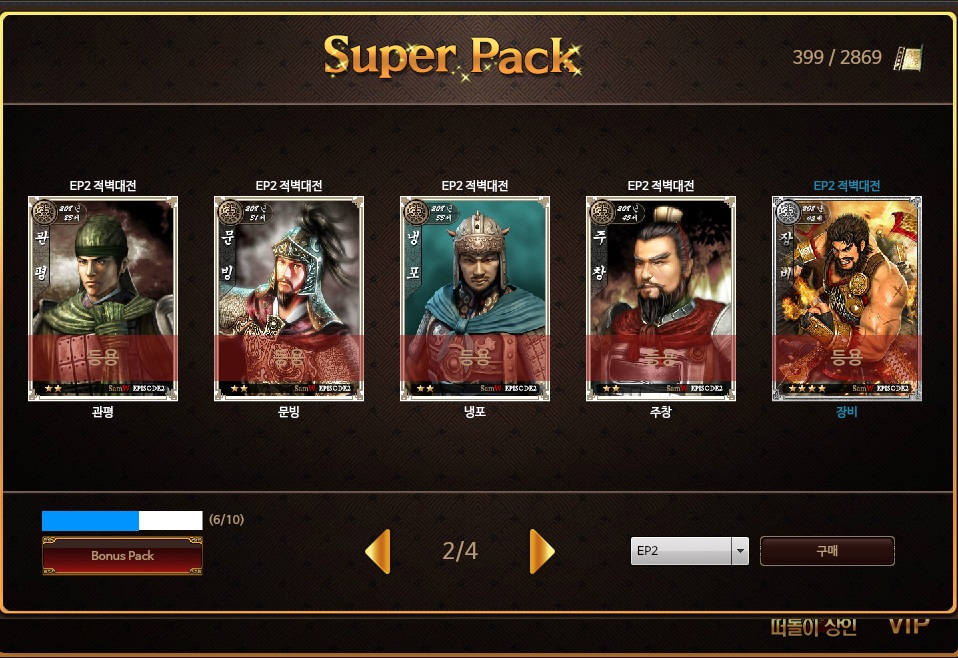The width and height of the screenshot is (958, 658).
Task: Open the EP2 episode dropdown arrow
Action: pos(740,551)
